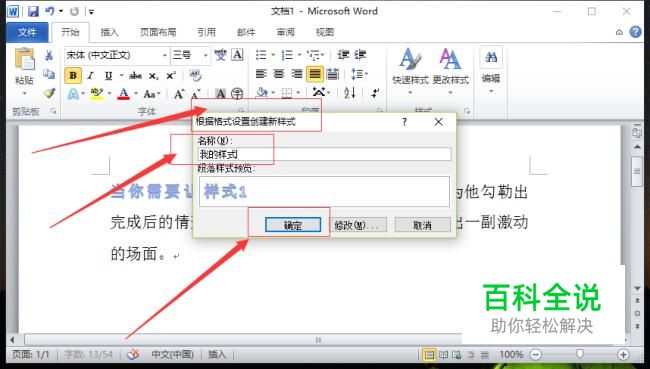This screenshot has height=369, width=650.
Task: Open the File tab
Action: (x=27, y=32)
